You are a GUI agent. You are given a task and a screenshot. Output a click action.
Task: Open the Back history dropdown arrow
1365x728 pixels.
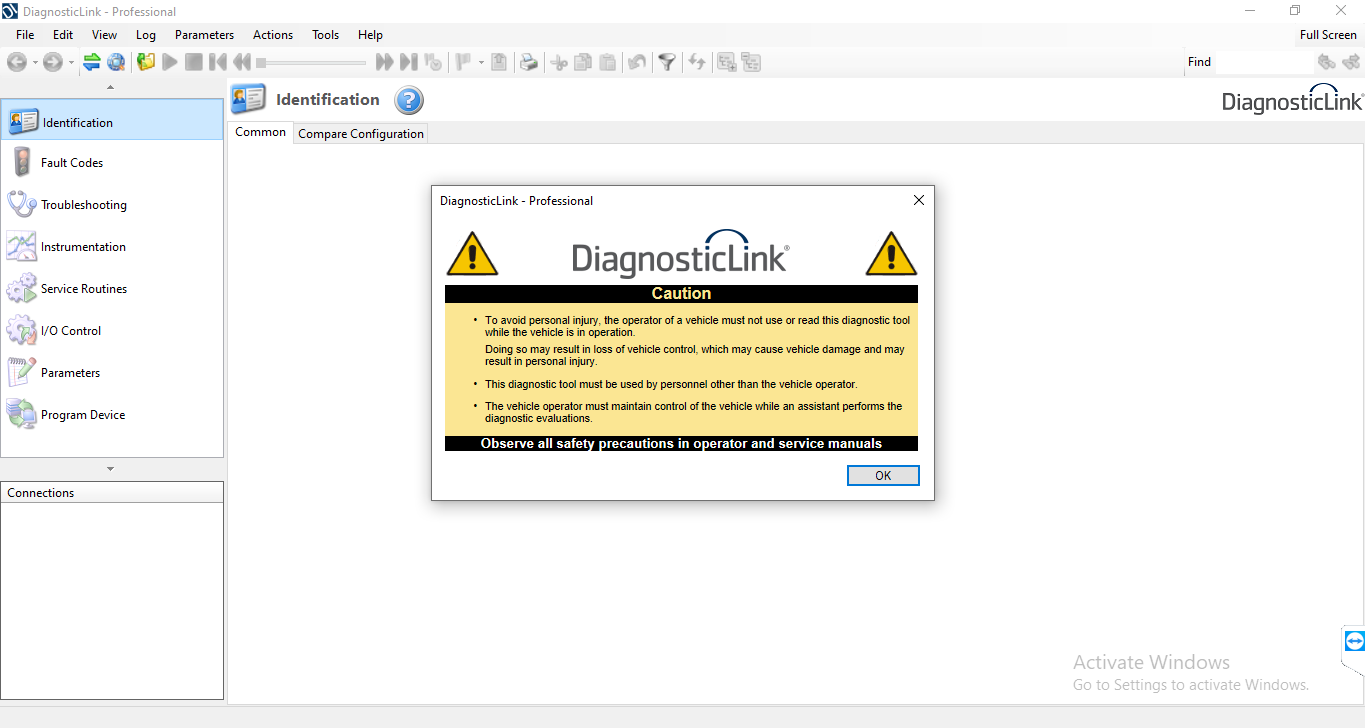pos(34,62)
